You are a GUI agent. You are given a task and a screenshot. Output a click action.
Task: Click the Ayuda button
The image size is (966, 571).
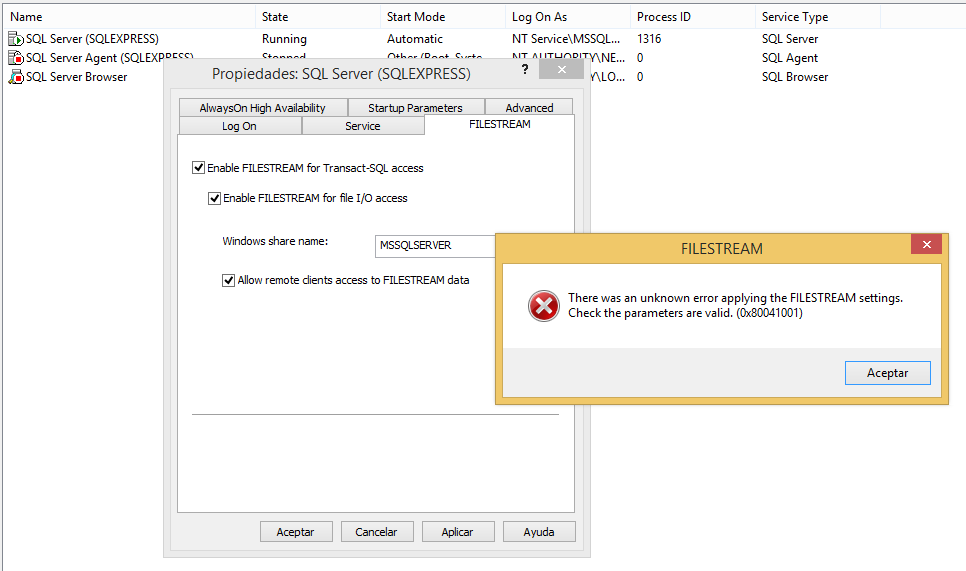coord(539,532)
